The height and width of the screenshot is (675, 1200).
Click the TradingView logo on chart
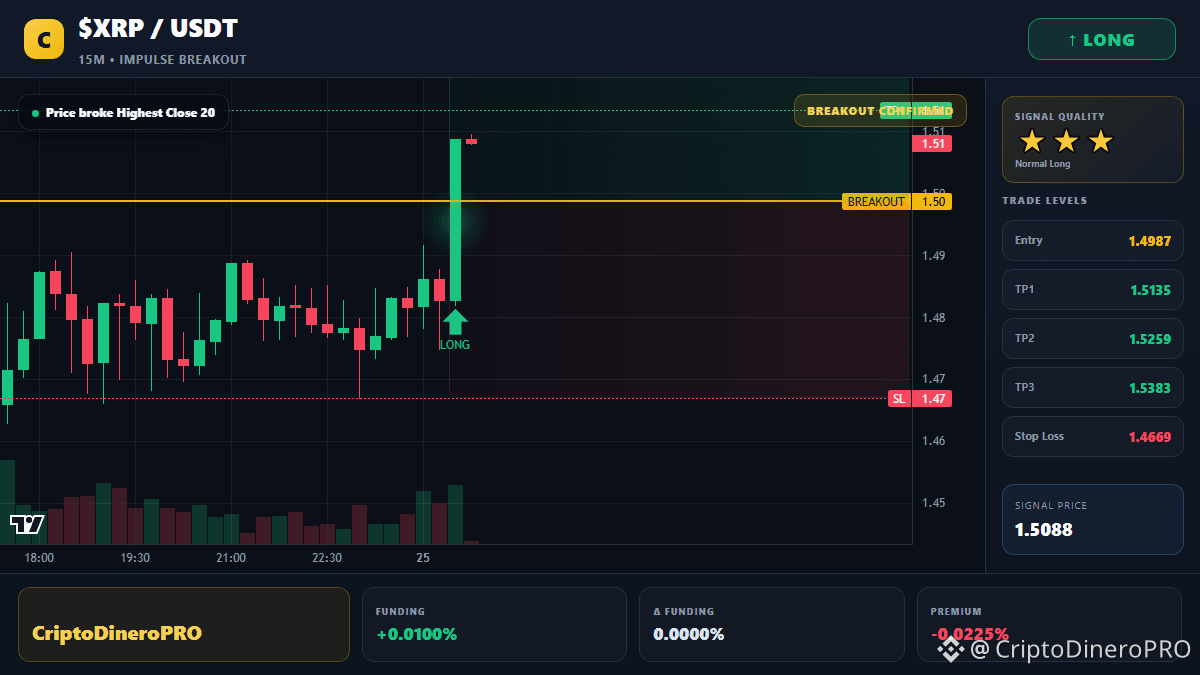point(27,524)
